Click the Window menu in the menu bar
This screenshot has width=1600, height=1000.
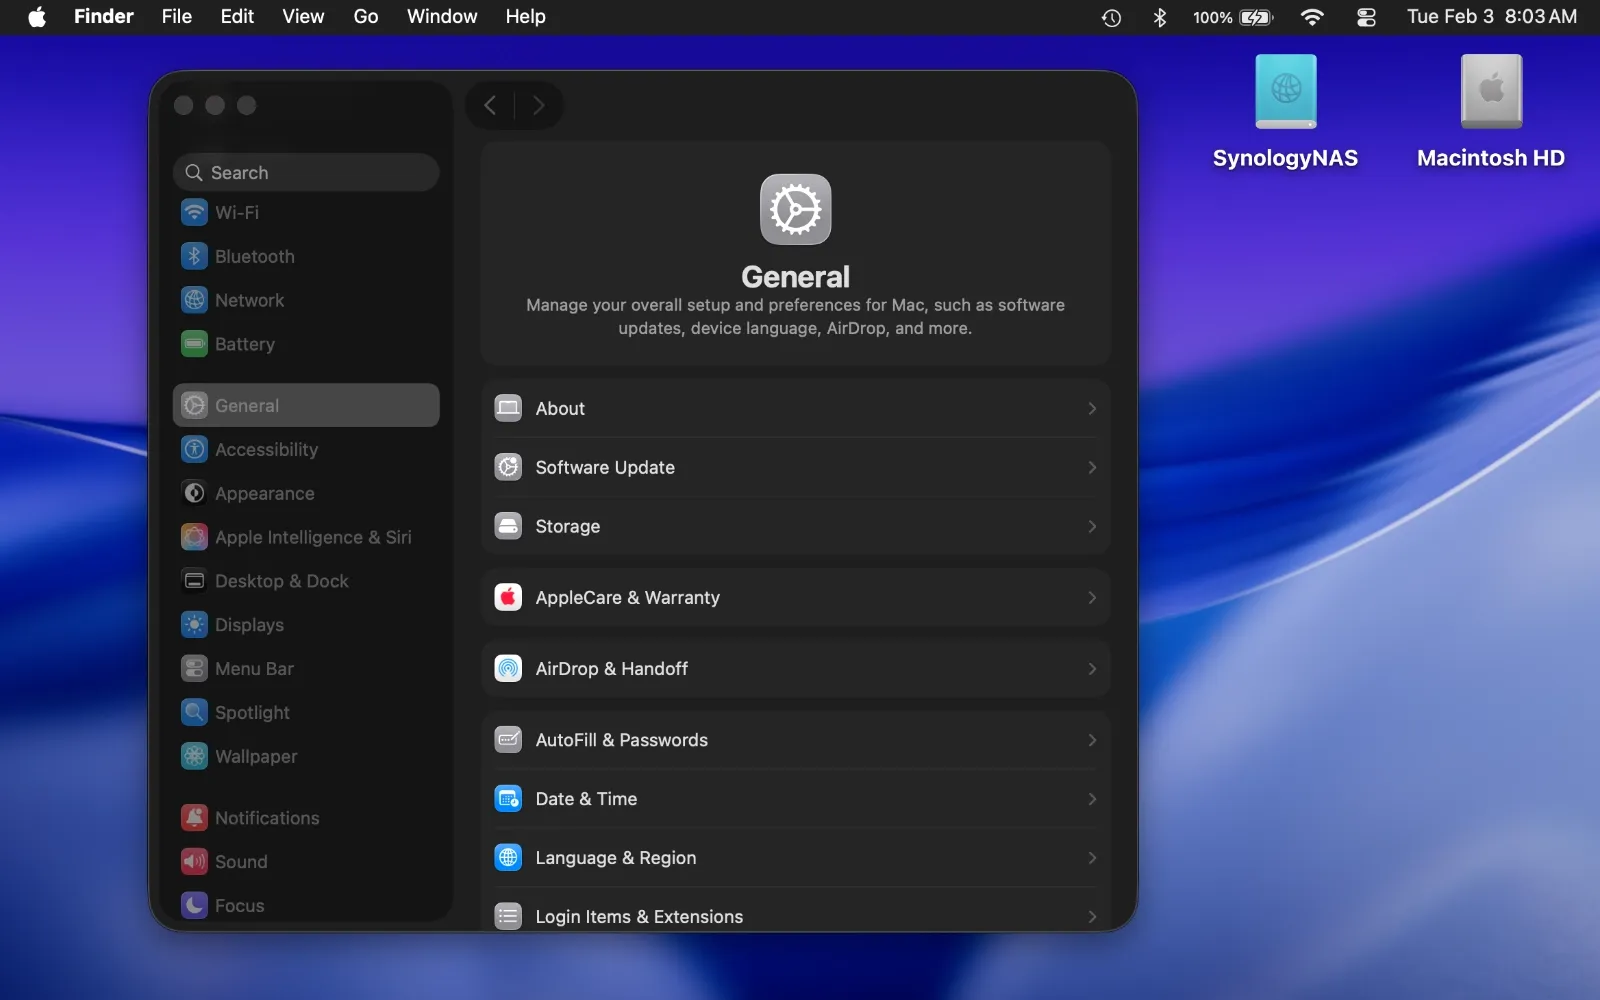441,16
